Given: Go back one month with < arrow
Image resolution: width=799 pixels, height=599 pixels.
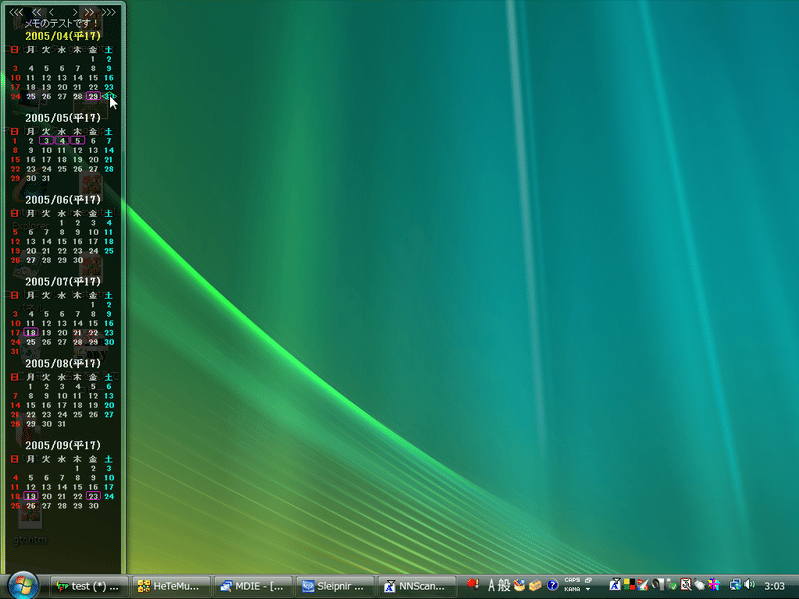Looking at the screenshot, I should 52,12.
